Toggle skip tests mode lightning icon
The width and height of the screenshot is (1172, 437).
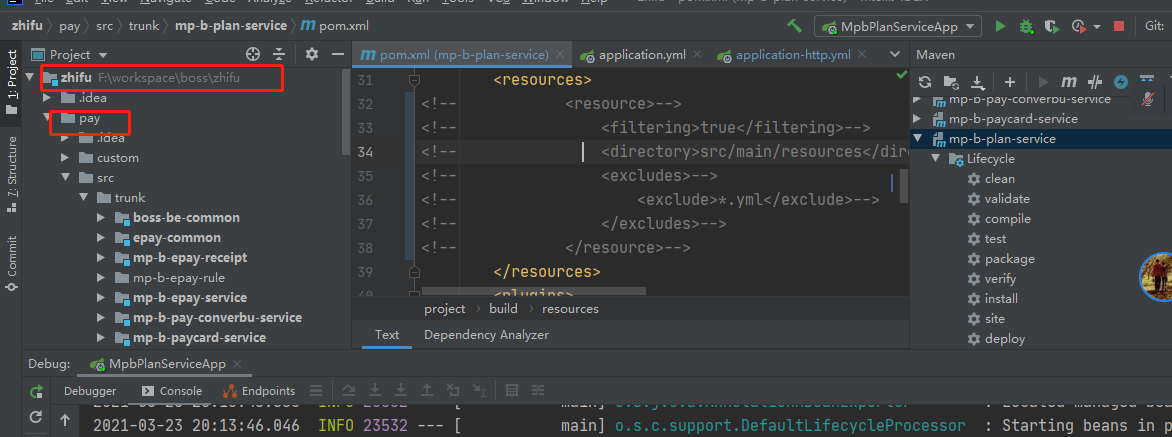(x=1121, y=82)
